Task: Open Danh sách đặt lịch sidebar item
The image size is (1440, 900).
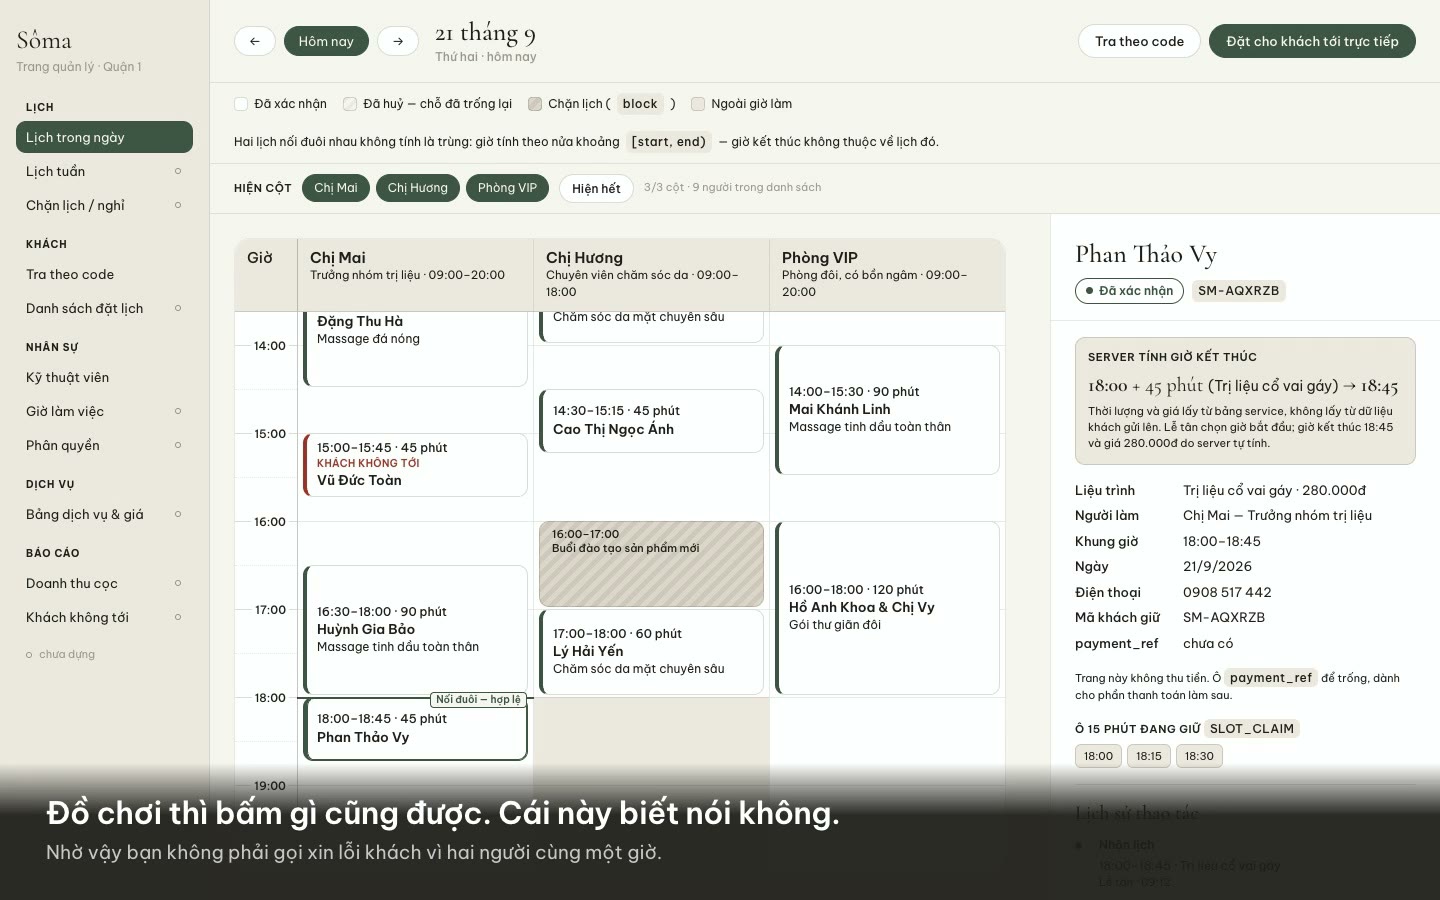Action: click(x=104, y=308)
